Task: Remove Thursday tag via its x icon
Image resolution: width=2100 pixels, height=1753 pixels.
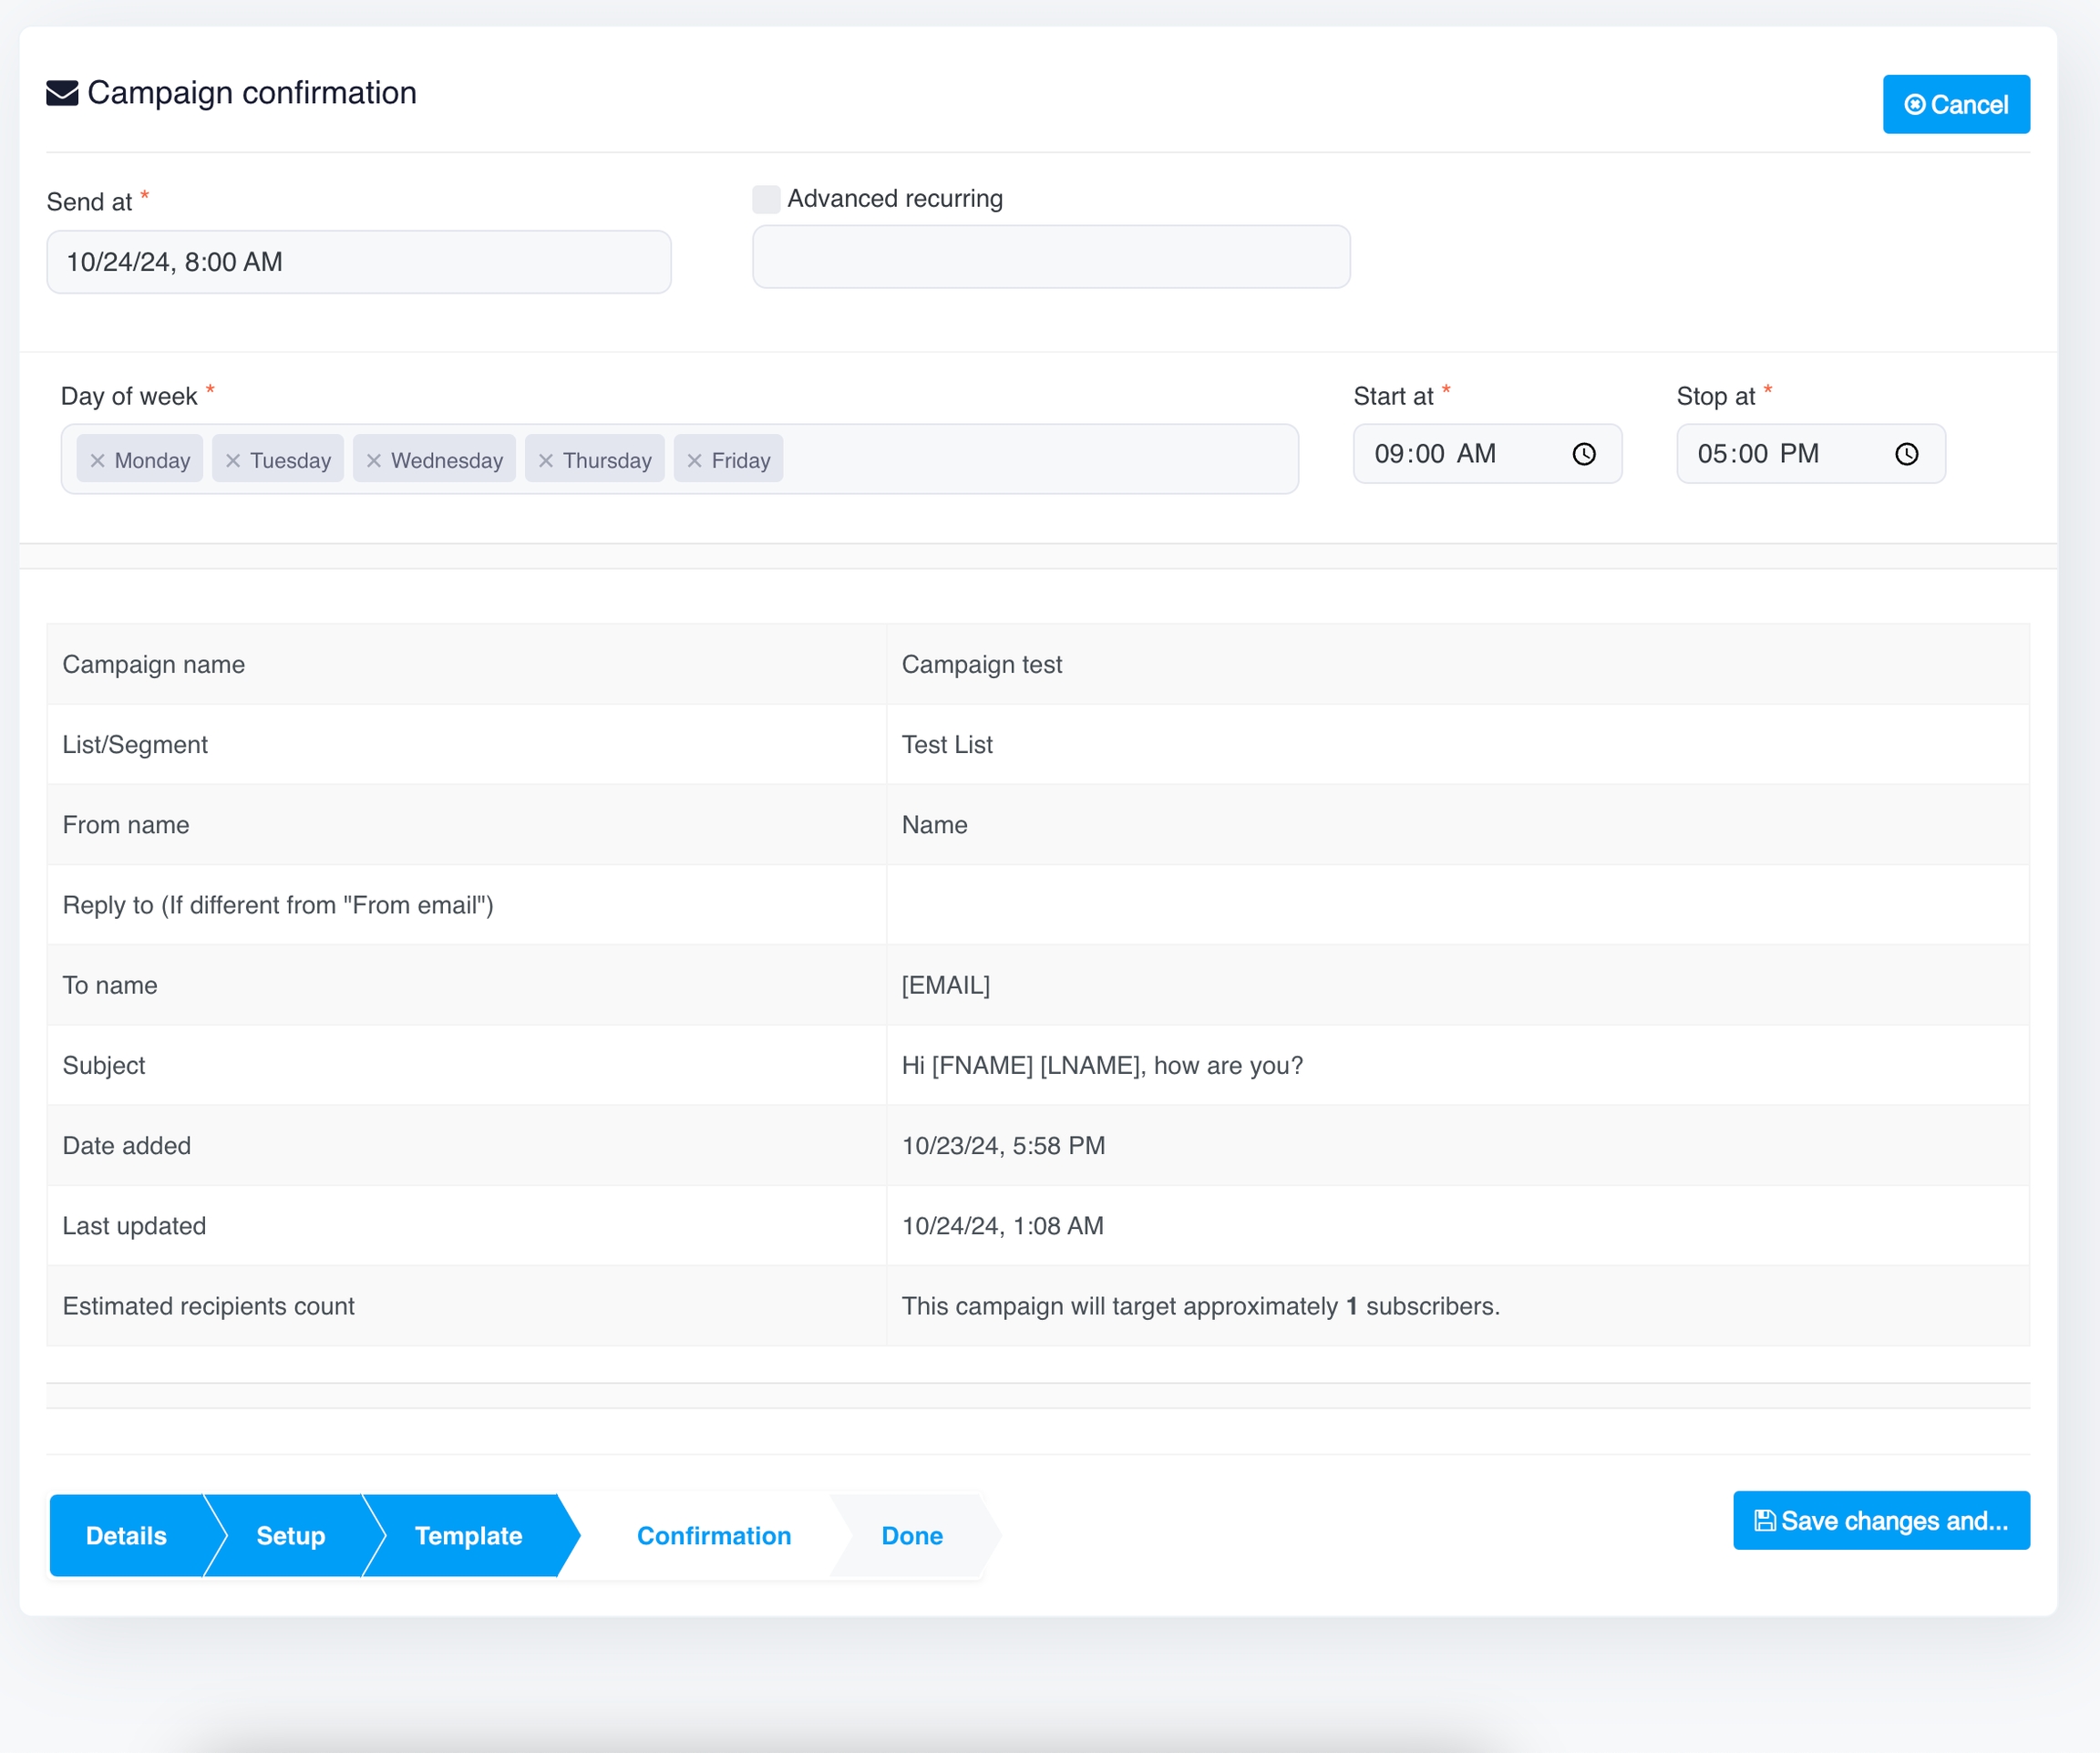Action: click(x=546, y=460)
